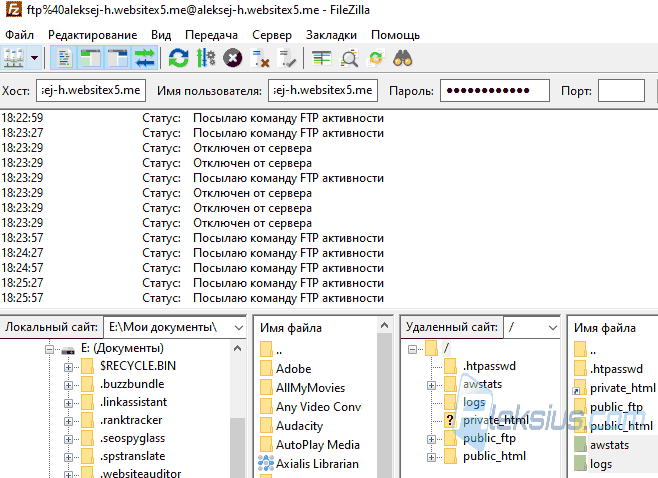Click local tree scrollbar up arrow
Screen dimensions: 658x478
[x=238, y=348]
